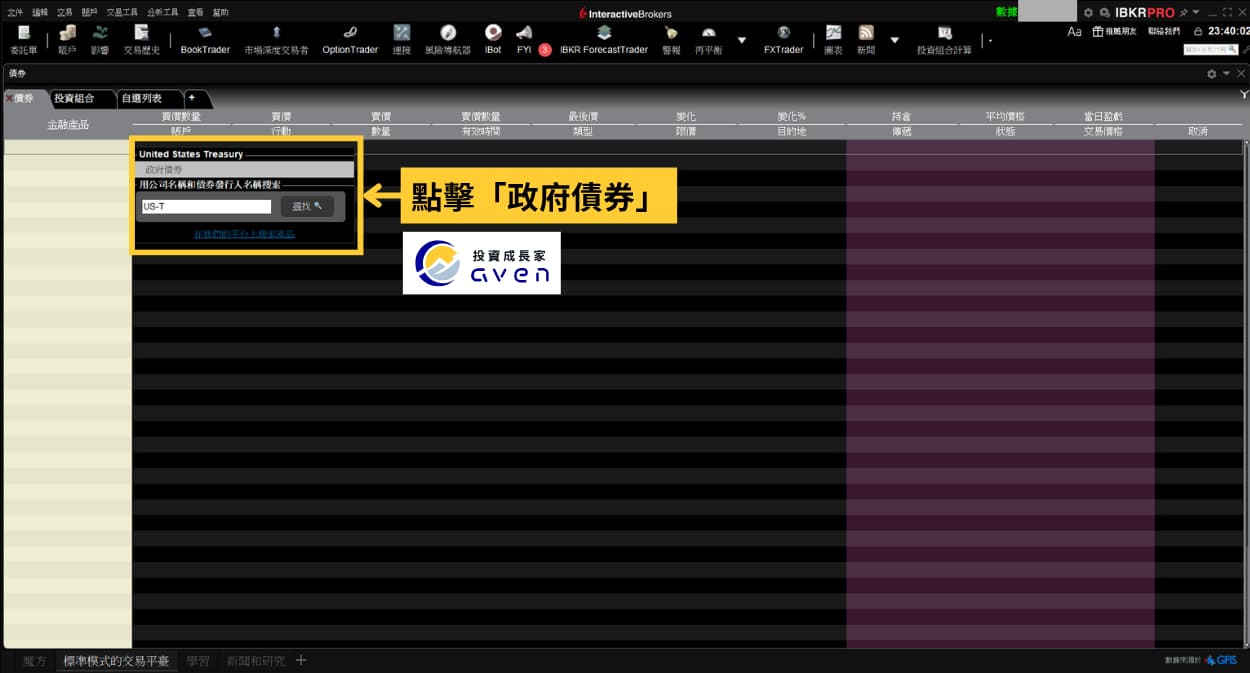Click the GFIS data source logo
The width and height of the screenshot is (1250, 673).
click(1221, 660)
